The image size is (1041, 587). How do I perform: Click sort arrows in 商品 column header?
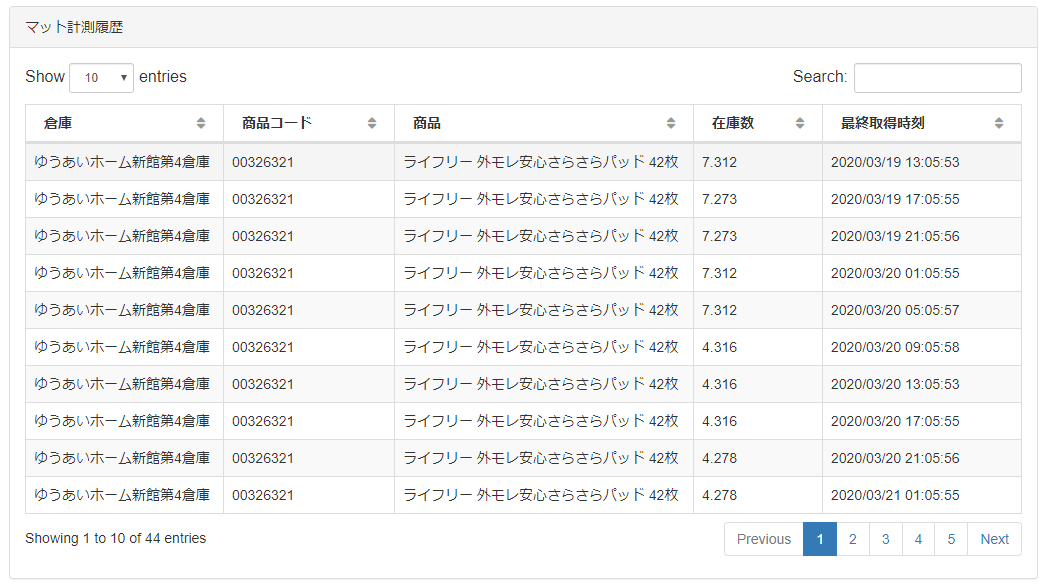click(671, 123)
